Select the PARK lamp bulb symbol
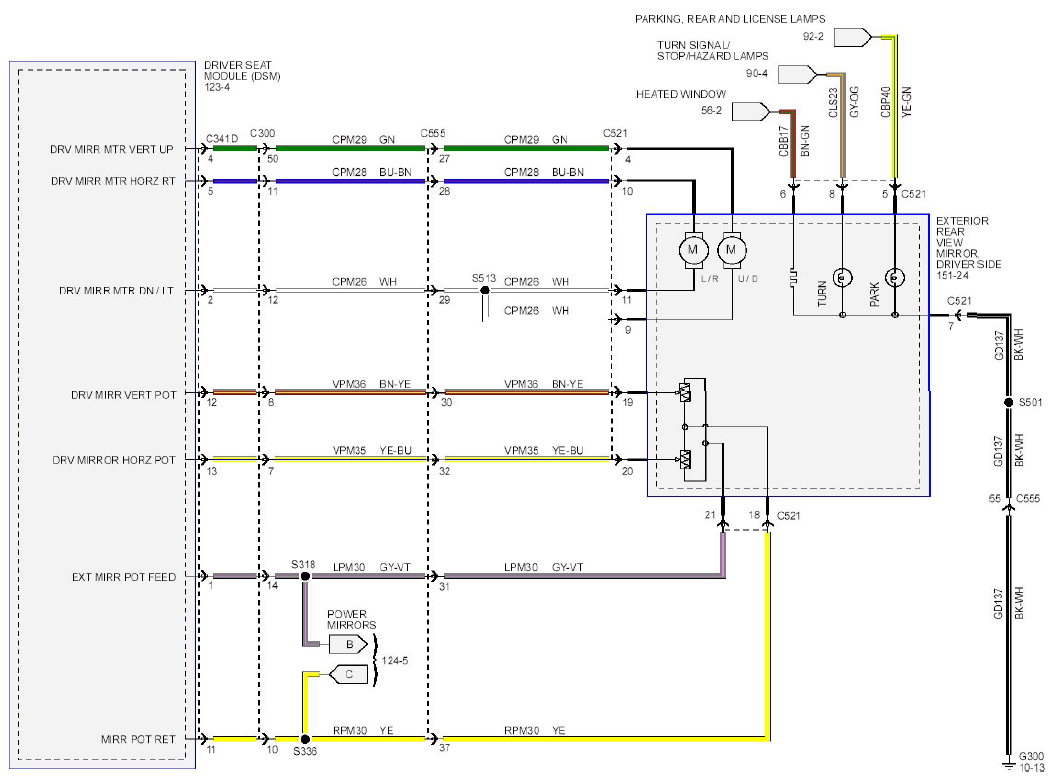This screenshot has height=781, width=1054. click(894, 277)
